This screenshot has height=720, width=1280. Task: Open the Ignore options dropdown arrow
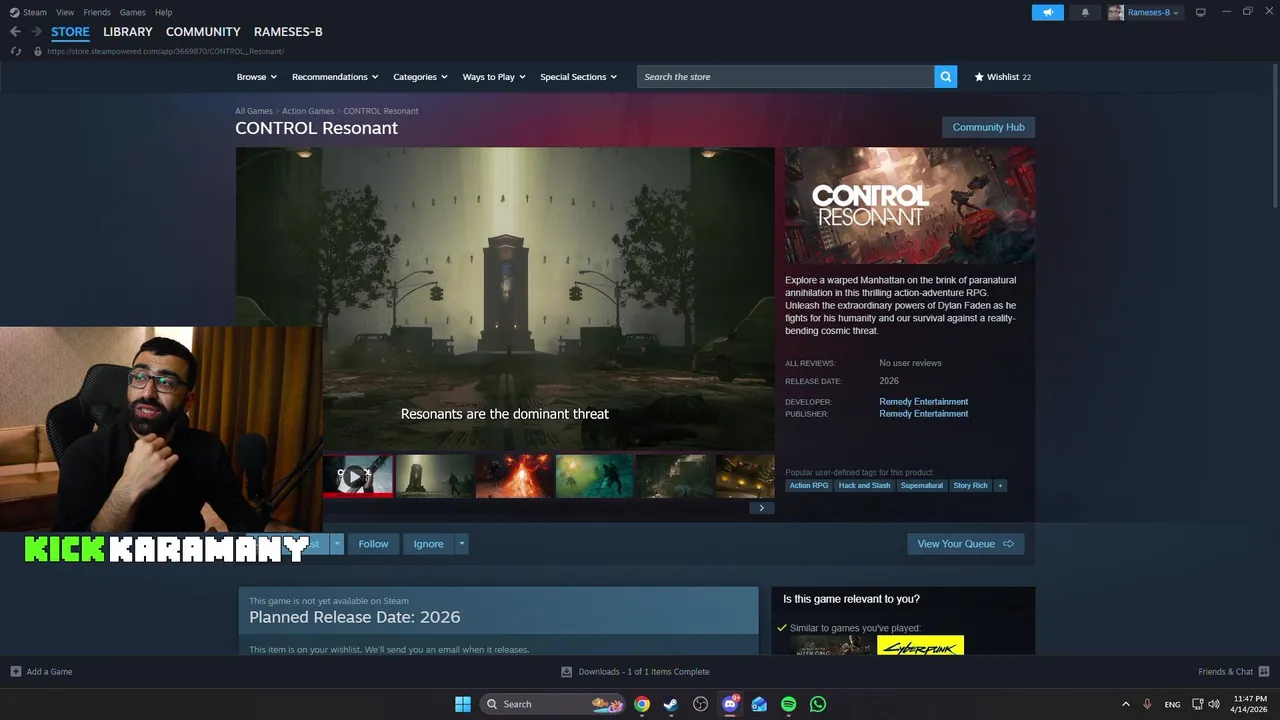coord(461,544)
